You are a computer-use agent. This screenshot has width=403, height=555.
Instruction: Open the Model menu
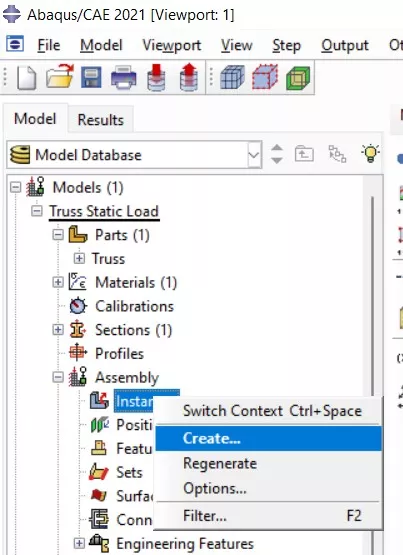pyautogui.click(x=101, y=45)
